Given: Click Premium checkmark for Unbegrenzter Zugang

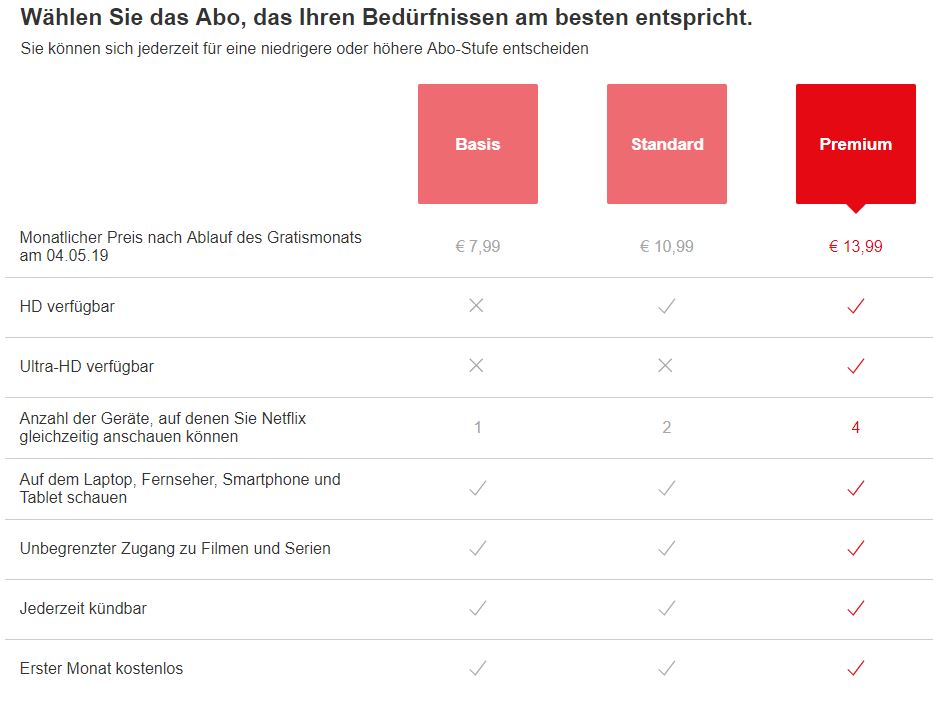Looking at the screenshot, I should 856,548.
